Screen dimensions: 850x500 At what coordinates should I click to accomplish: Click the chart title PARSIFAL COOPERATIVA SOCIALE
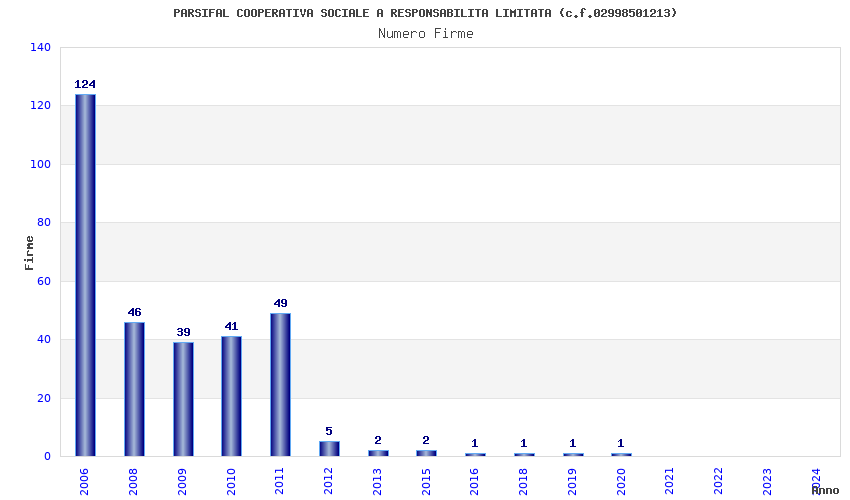425,13
